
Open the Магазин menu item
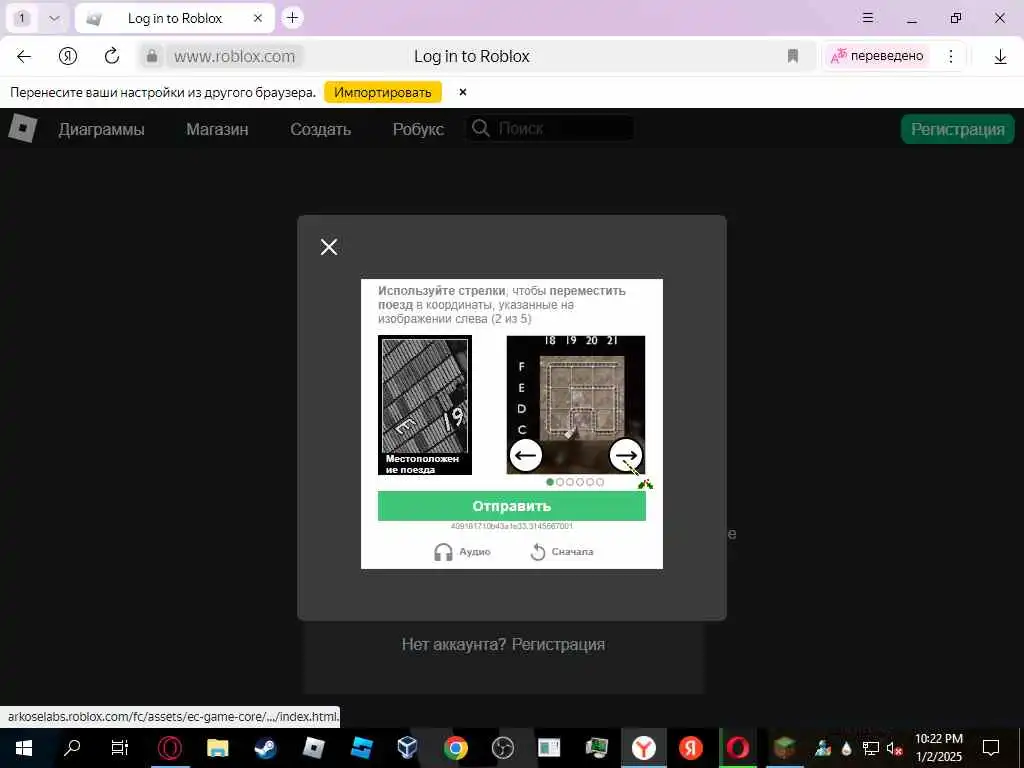point(217,129)
